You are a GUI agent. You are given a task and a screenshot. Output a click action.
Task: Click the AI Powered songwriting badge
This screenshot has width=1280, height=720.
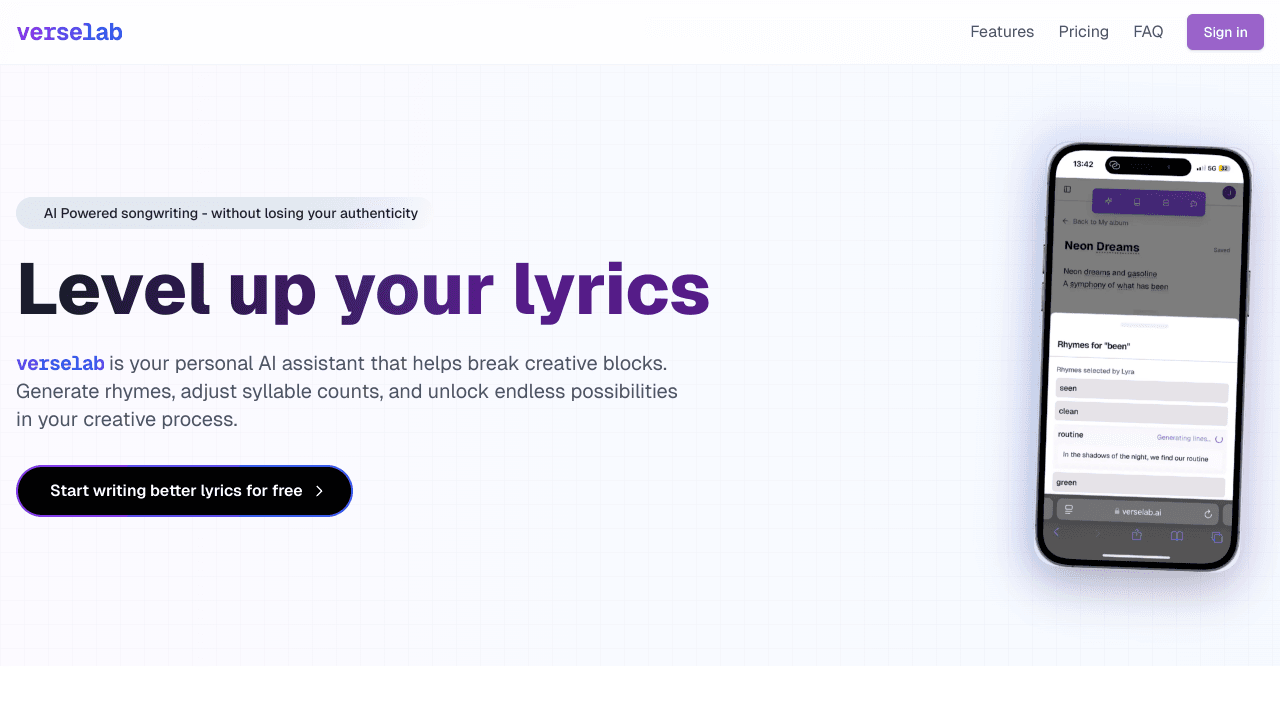point(224,213)
